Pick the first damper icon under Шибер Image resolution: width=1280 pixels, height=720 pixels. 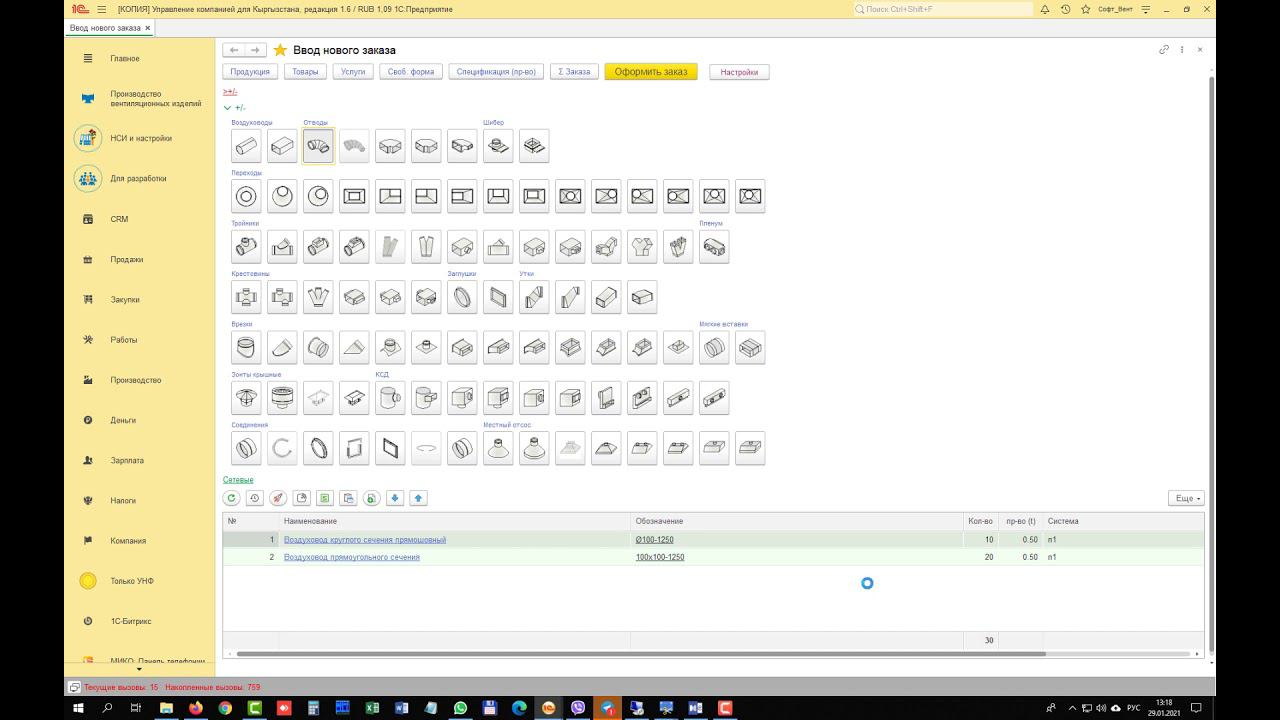(498, 146)
